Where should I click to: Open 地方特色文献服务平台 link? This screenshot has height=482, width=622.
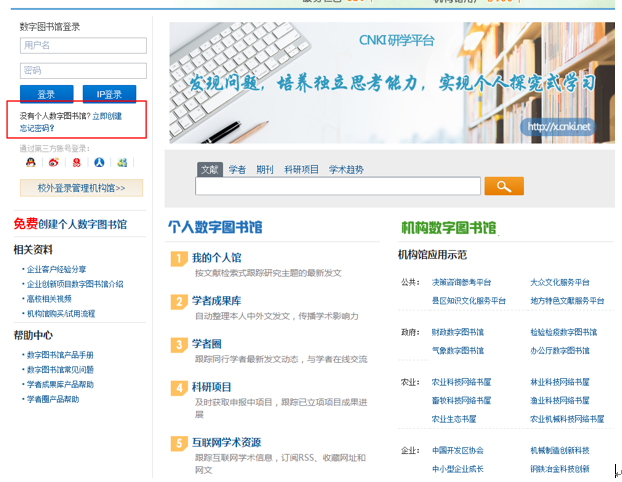(x=567, y=301)
